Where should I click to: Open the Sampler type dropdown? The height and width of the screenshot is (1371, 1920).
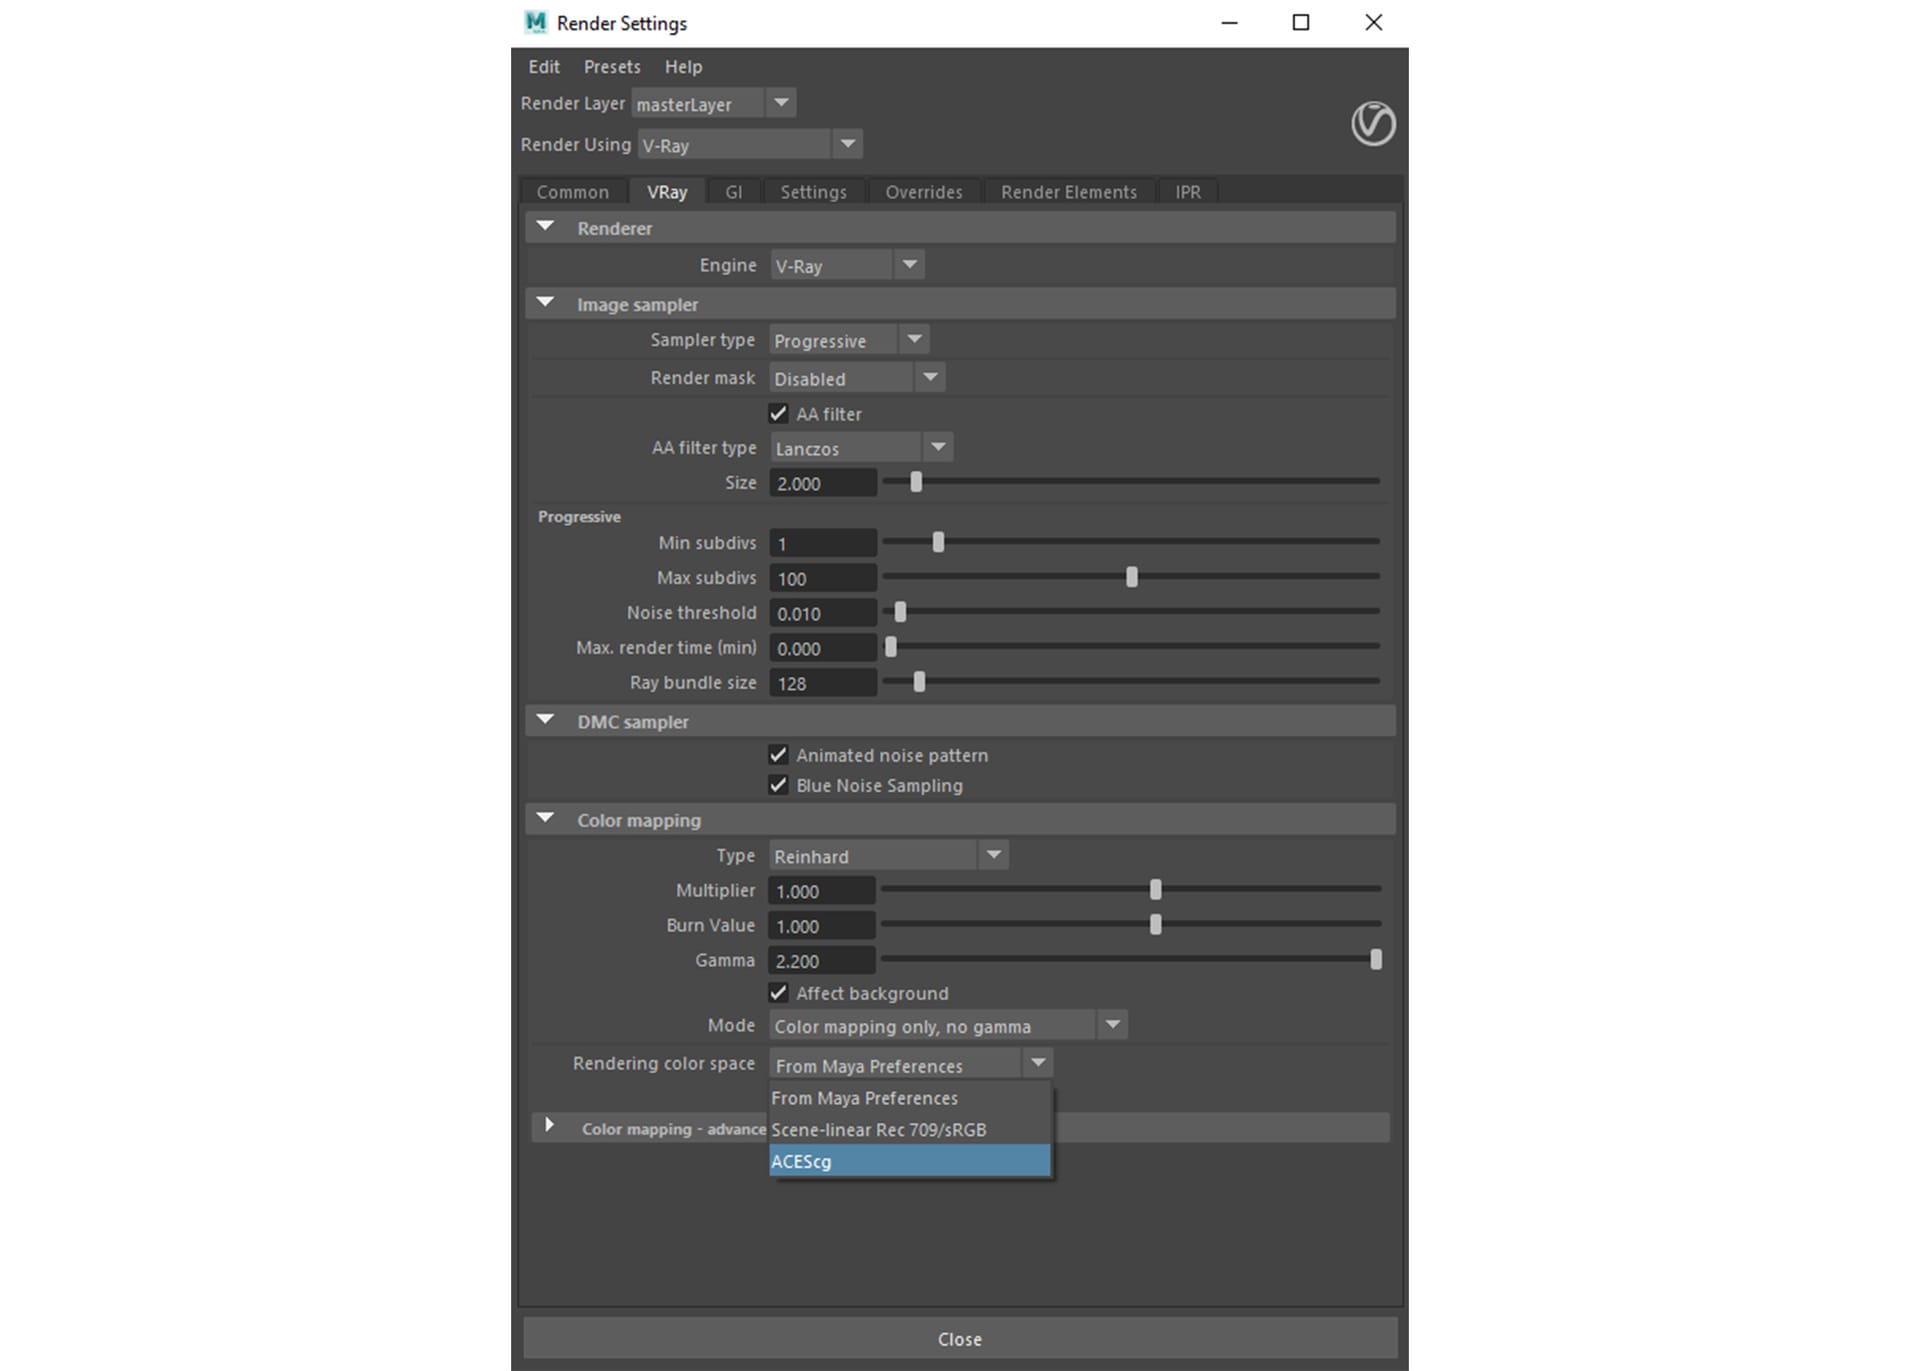pyautogui.click(x=849, y=340)
